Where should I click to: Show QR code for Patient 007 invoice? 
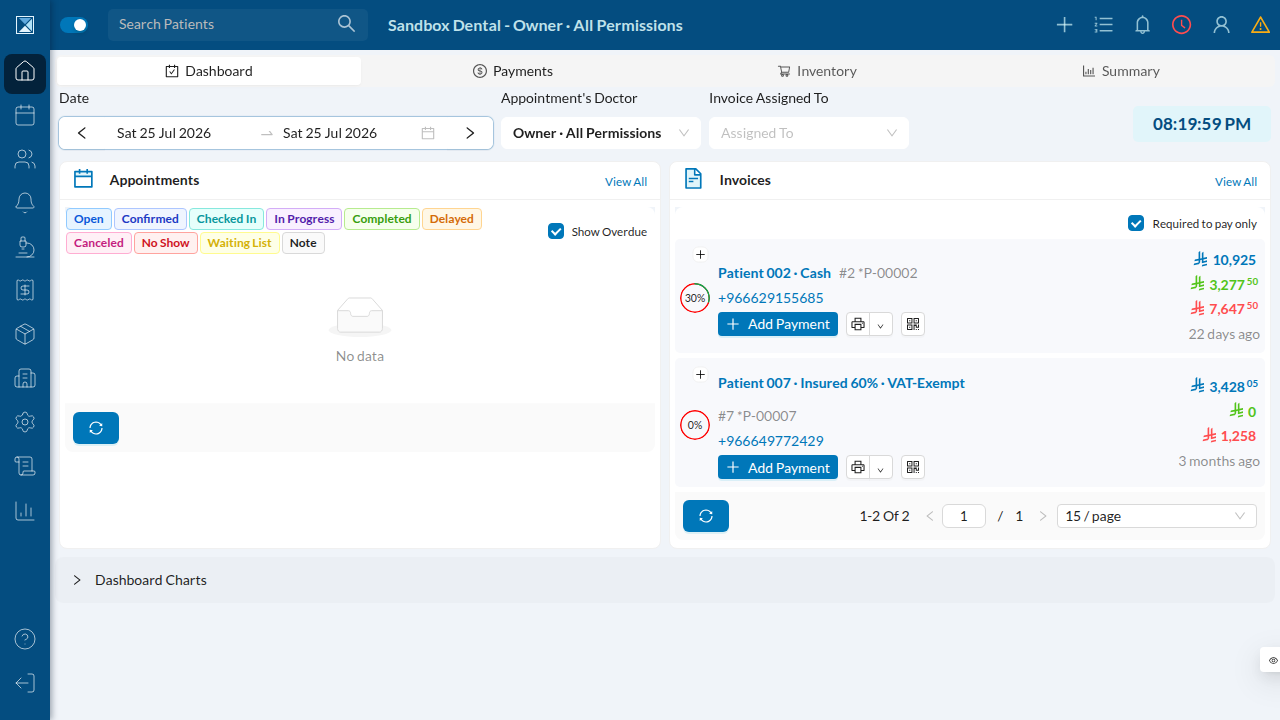pos(912,467)
